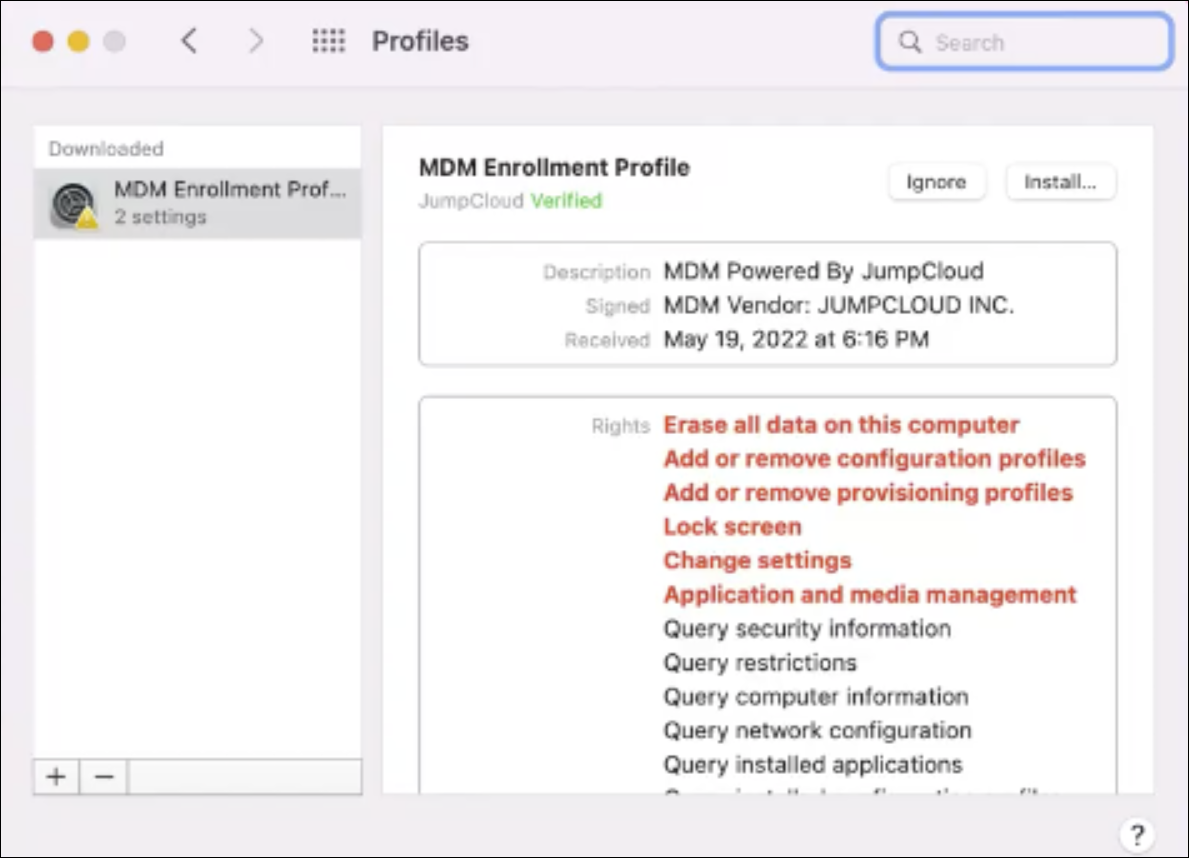Click the yellow warning badge on profile icon
Screen dimensions: 1189x858
(88, 219)
